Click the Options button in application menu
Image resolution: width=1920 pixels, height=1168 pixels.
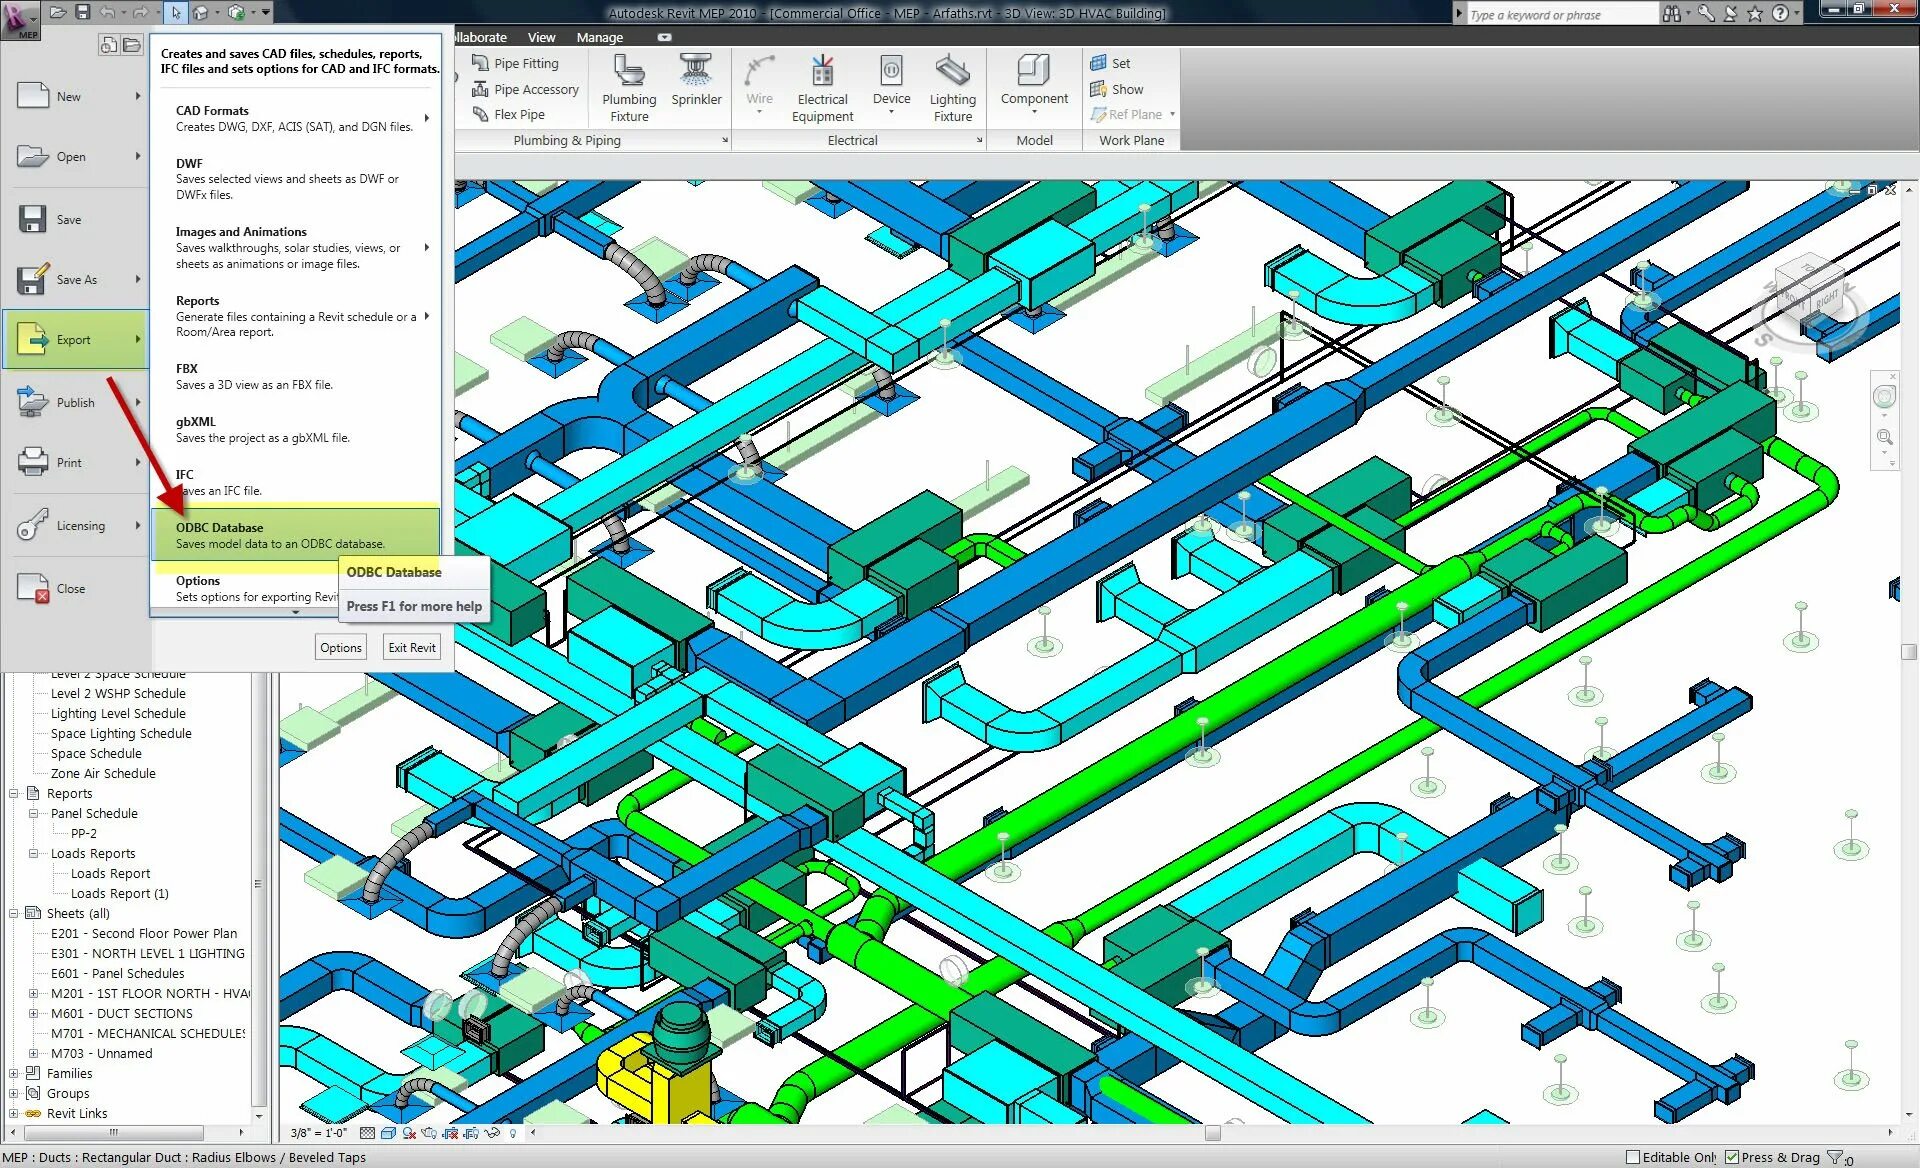pos(340,647)
